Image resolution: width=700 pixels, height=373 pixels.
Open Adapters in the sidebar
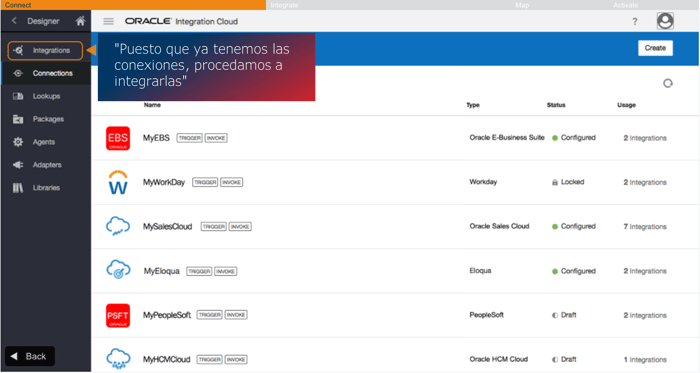pyautogui.click(x=46, y=165)
